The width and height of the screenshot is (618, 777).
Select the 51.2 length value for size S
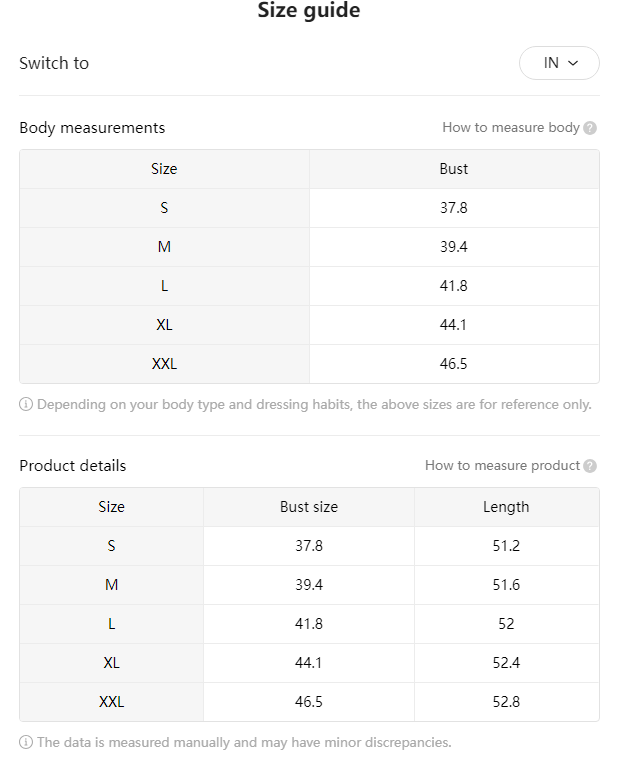point(506,546)
